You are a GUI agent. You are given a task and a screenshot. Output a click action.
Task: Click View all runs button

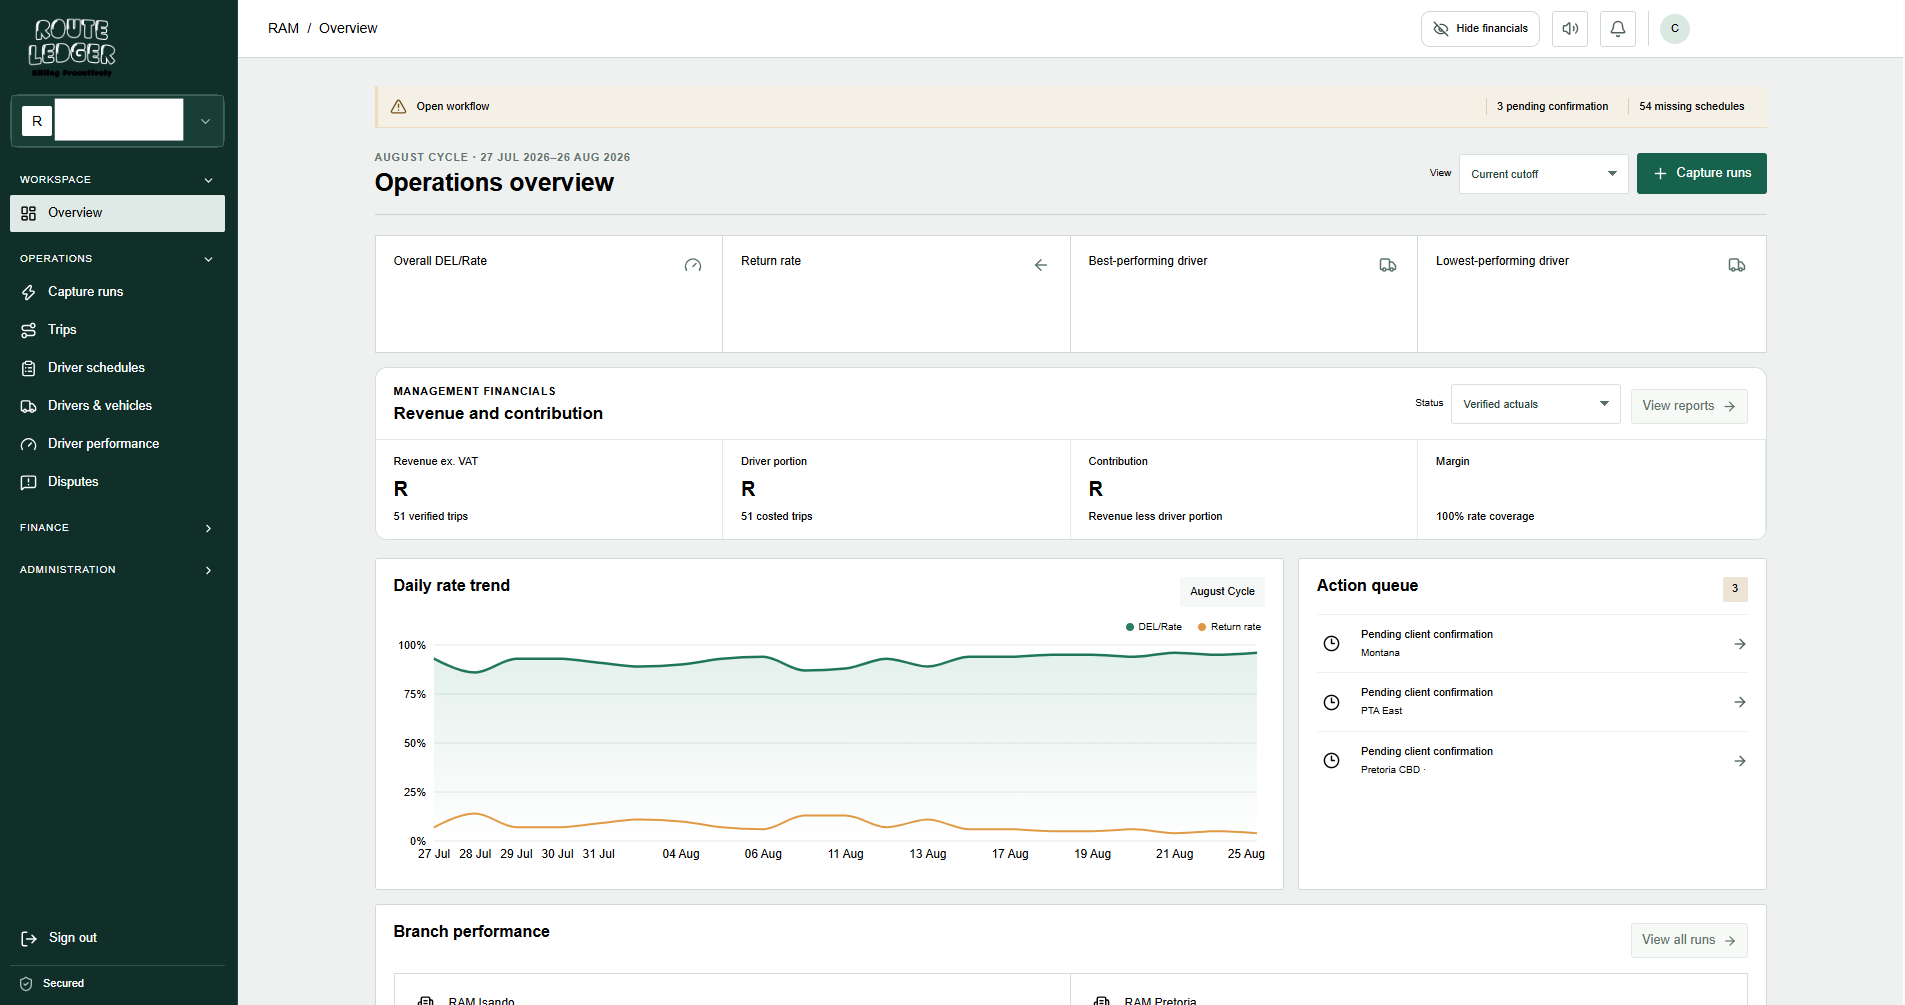(1689, 940)
